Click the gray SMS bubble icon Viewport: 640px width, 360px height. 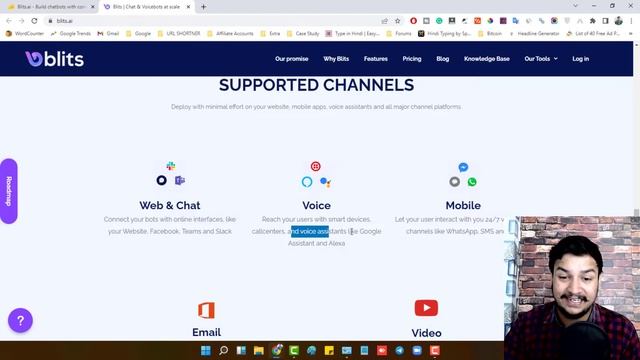point(455,182)
